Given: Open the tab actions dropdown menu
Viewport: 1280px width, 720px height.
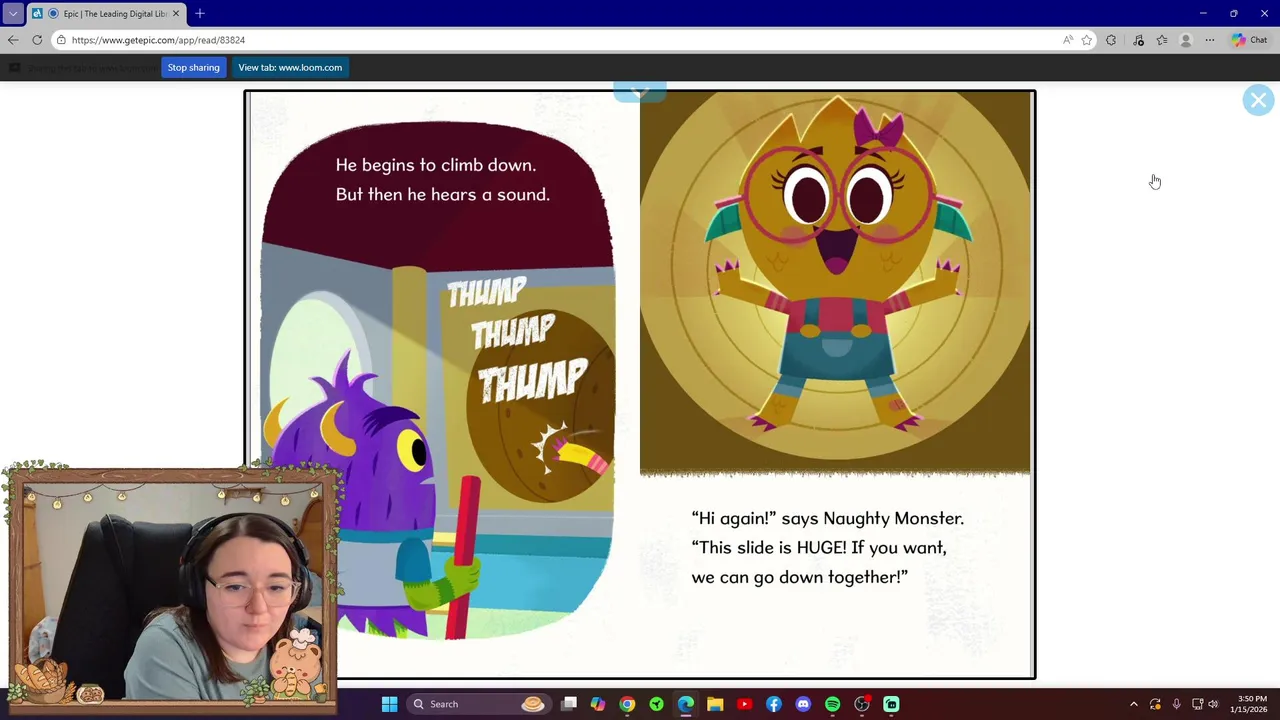Looking at the screenshot, I should 13,13.
